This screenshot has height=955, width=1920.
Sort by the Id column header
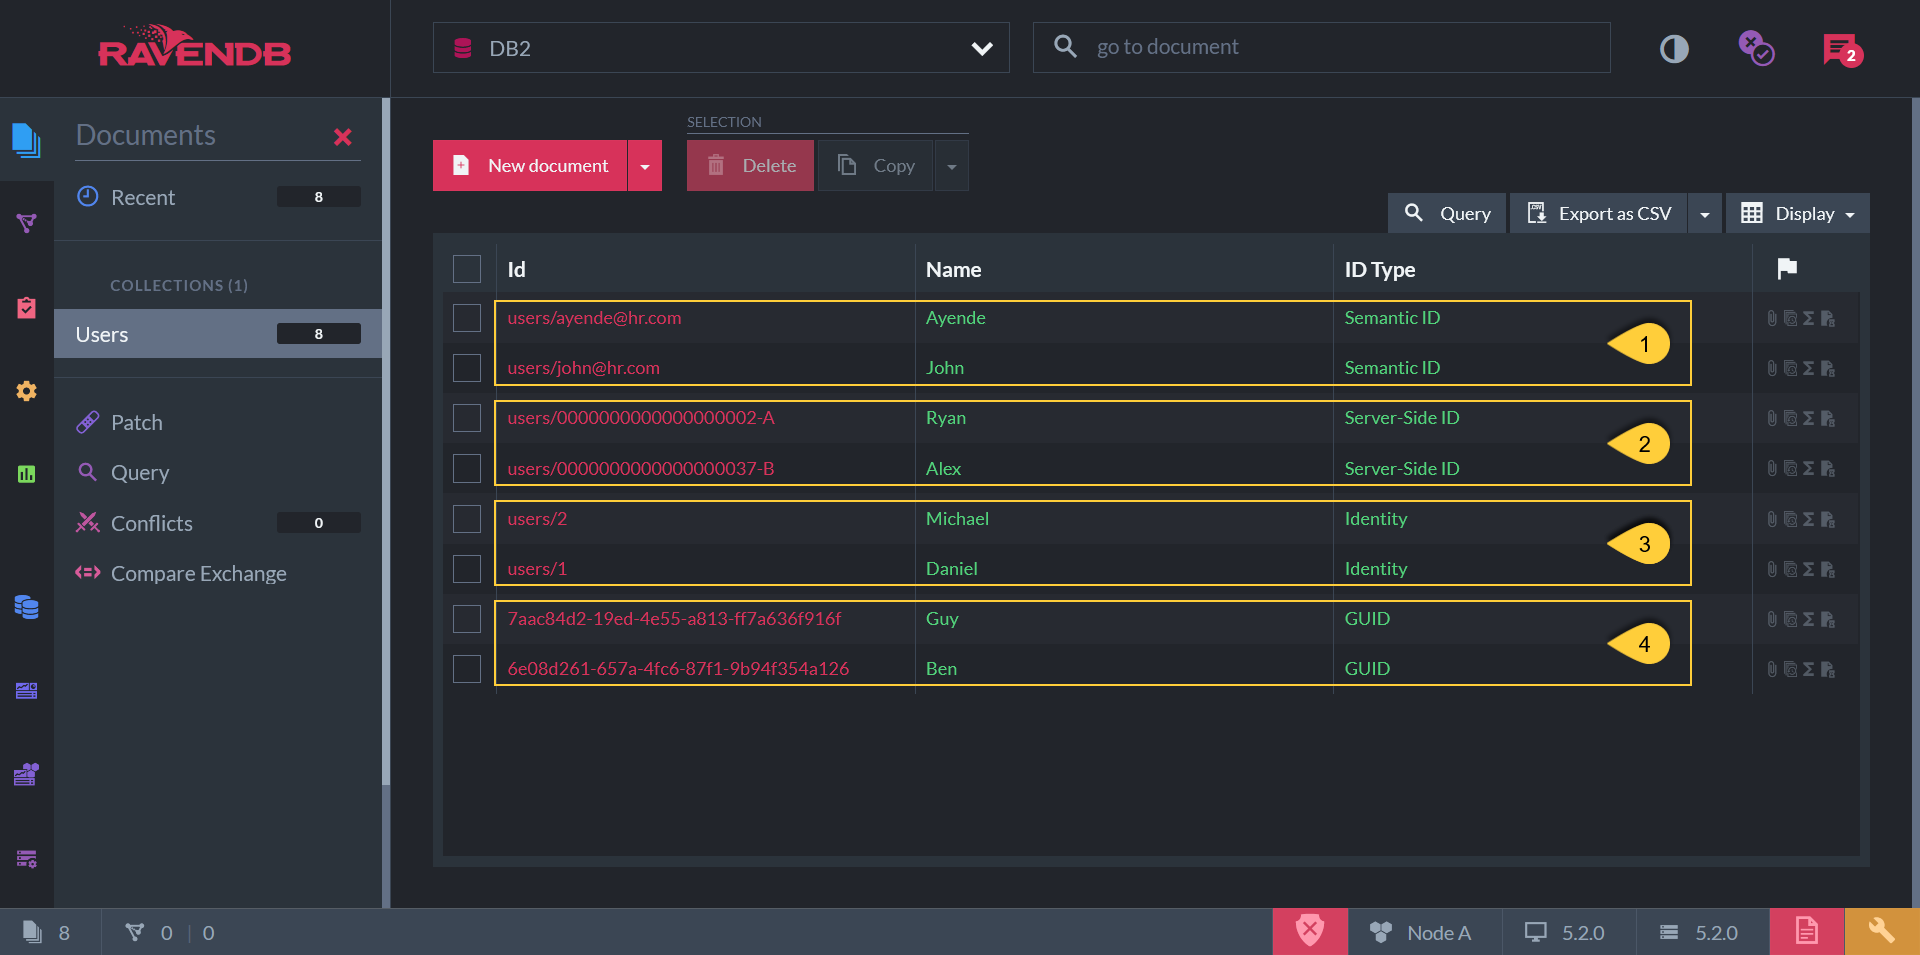[x=516, y=269]
